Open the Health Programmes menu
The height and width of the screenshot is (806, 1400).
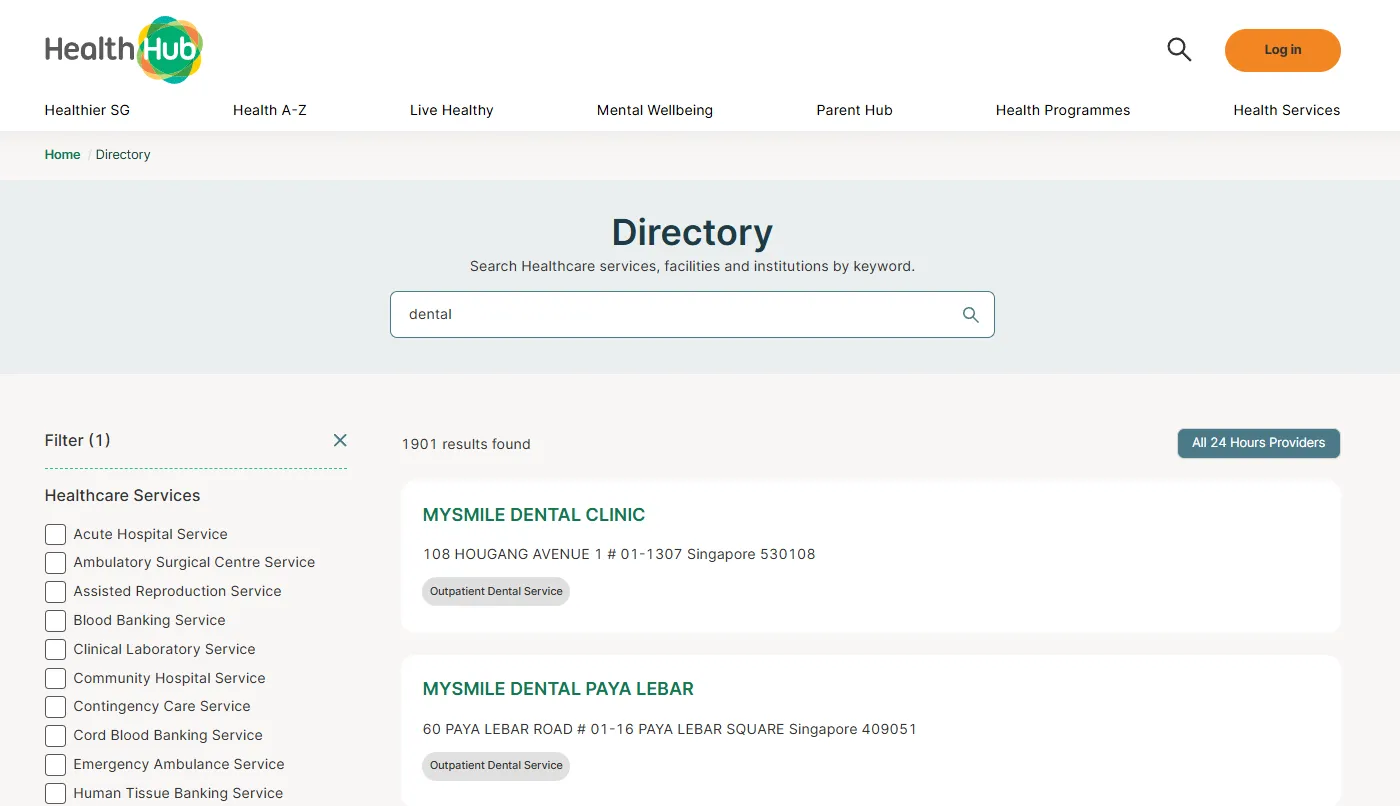coord(1063,110)
